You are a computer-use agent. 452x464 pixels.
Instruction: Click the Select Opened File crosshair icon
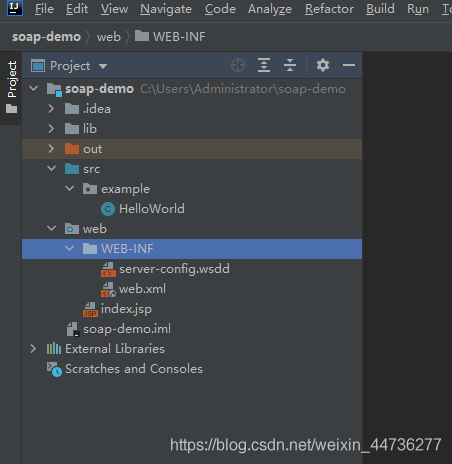[238, 65]
